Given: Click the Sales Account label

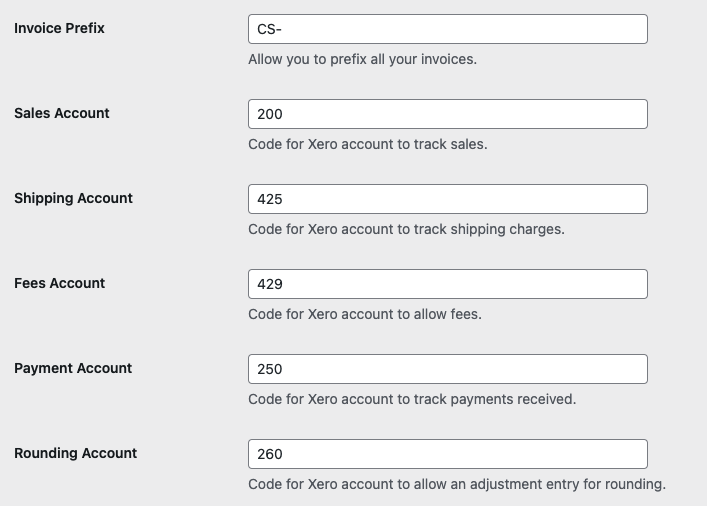Looking at the screenshot, I should tap(62, 113).
